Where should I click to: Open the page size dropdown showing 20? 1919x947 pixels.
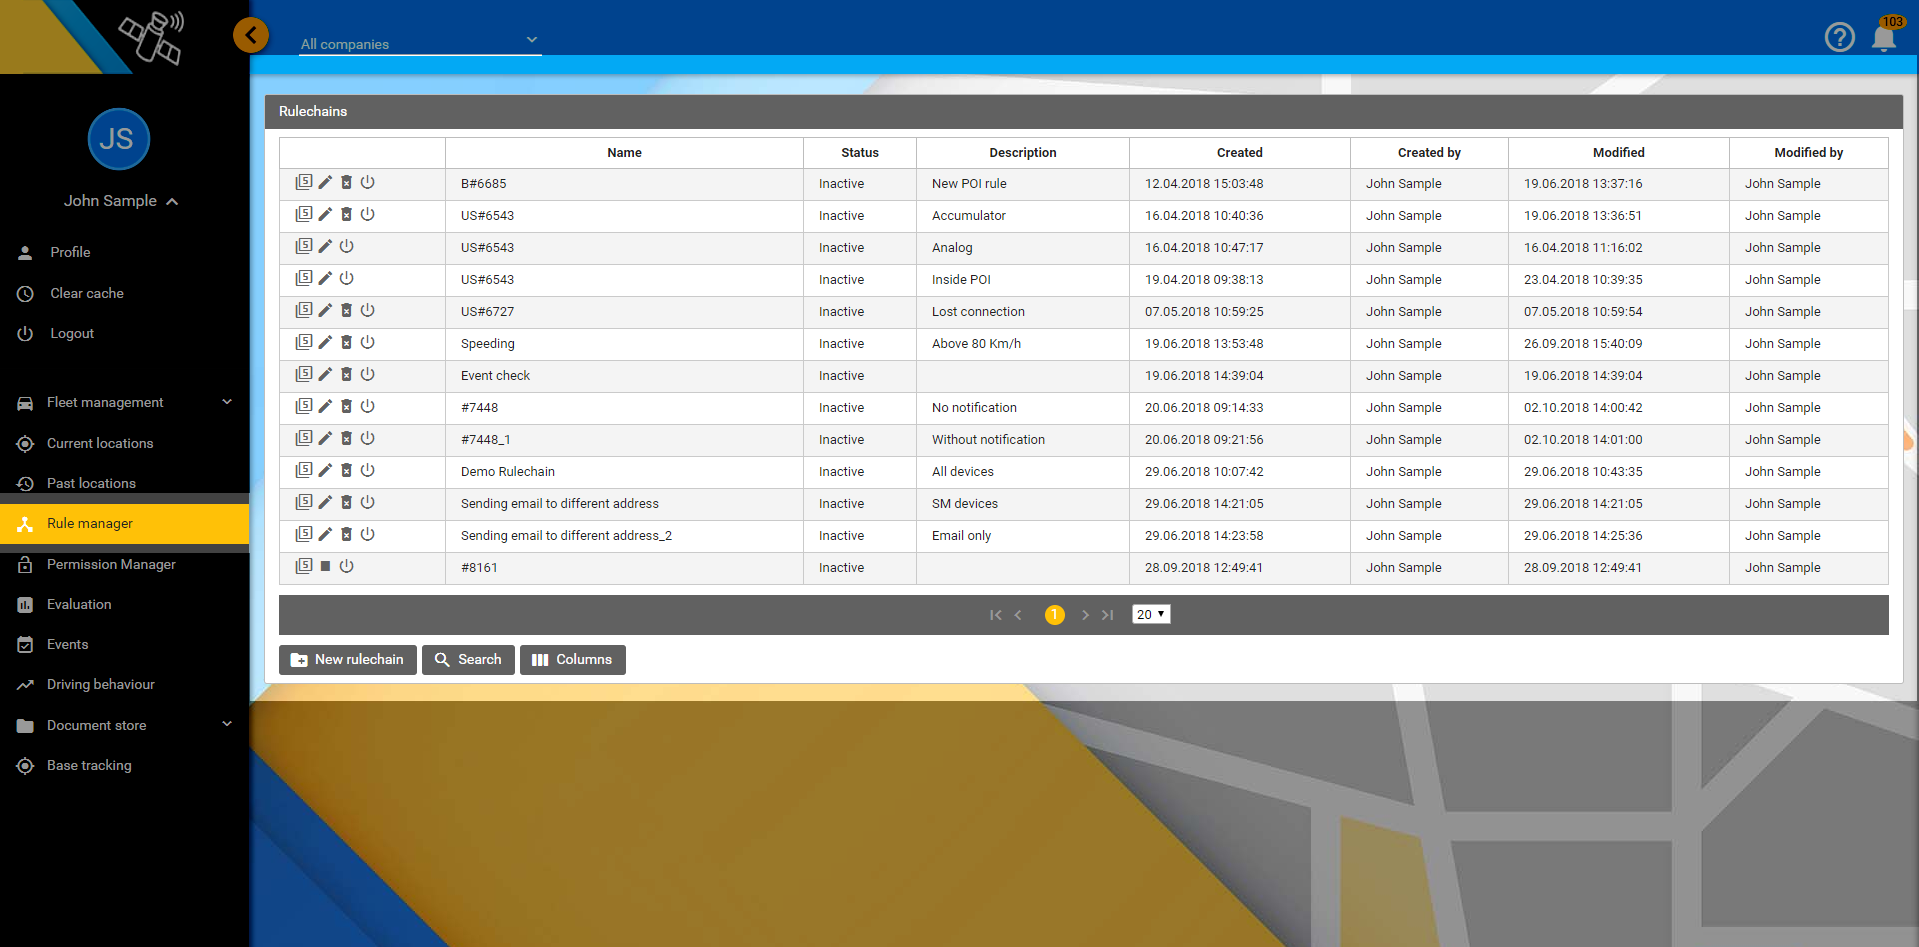[x=1151, y=614]
